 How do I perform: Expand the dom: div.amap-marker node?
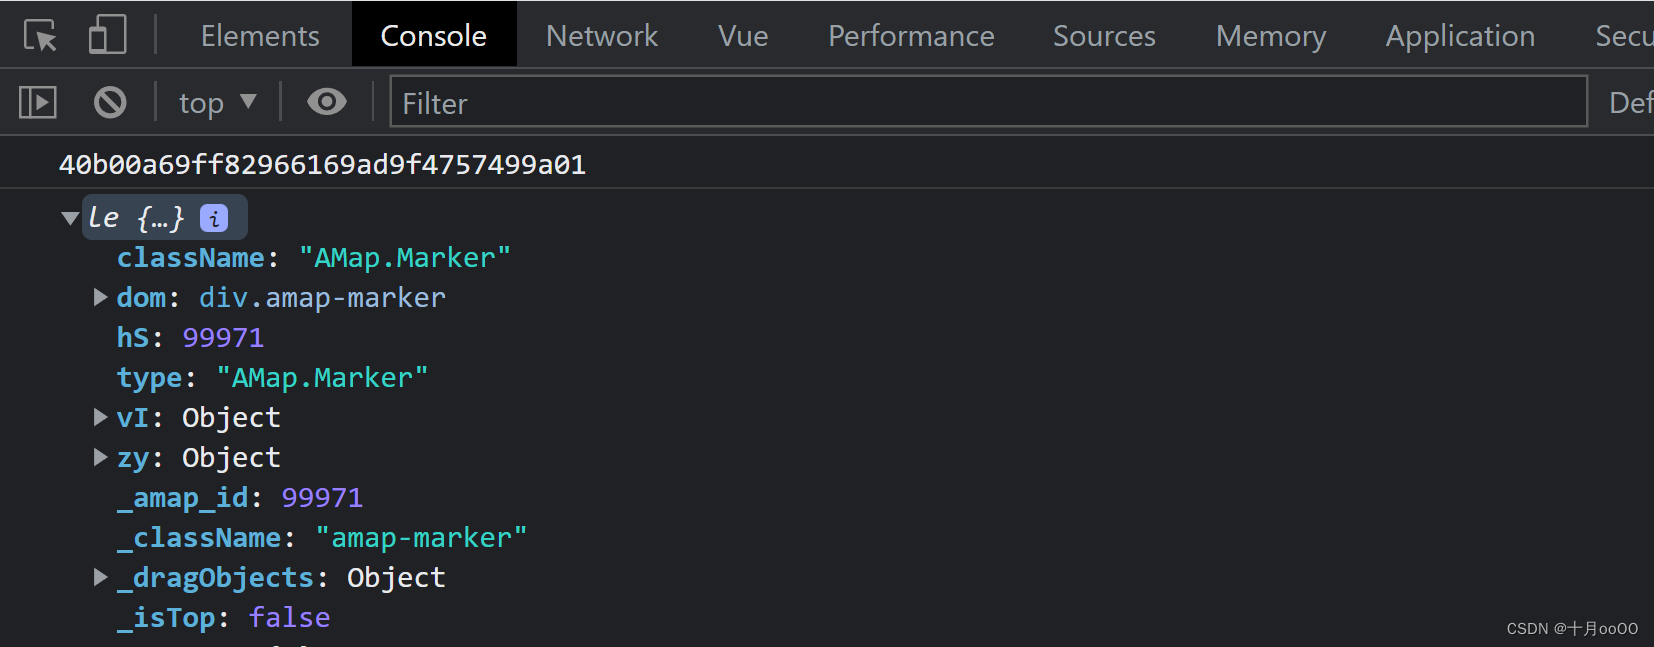tap(100, 297)
